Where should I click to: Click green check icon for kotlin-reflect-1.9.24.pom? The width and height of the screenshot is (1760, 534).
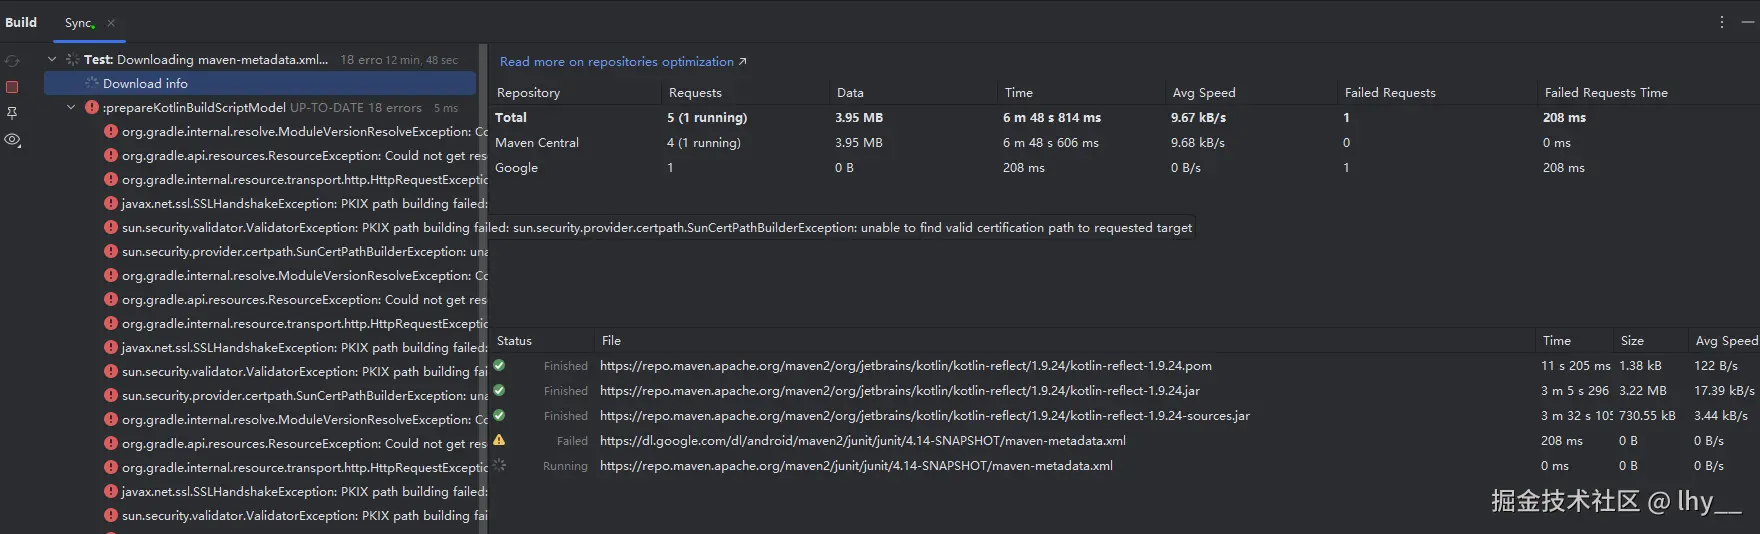point(499,365)
